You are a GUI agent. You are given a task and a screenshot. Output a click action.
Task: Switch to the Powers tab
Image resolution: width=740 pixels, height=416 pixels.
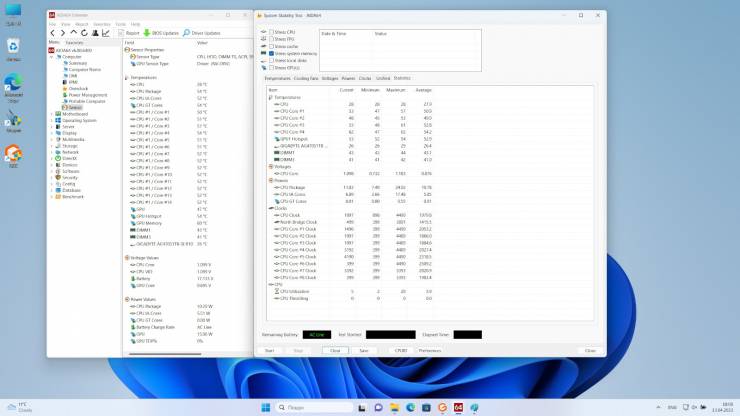pos(348,78)
